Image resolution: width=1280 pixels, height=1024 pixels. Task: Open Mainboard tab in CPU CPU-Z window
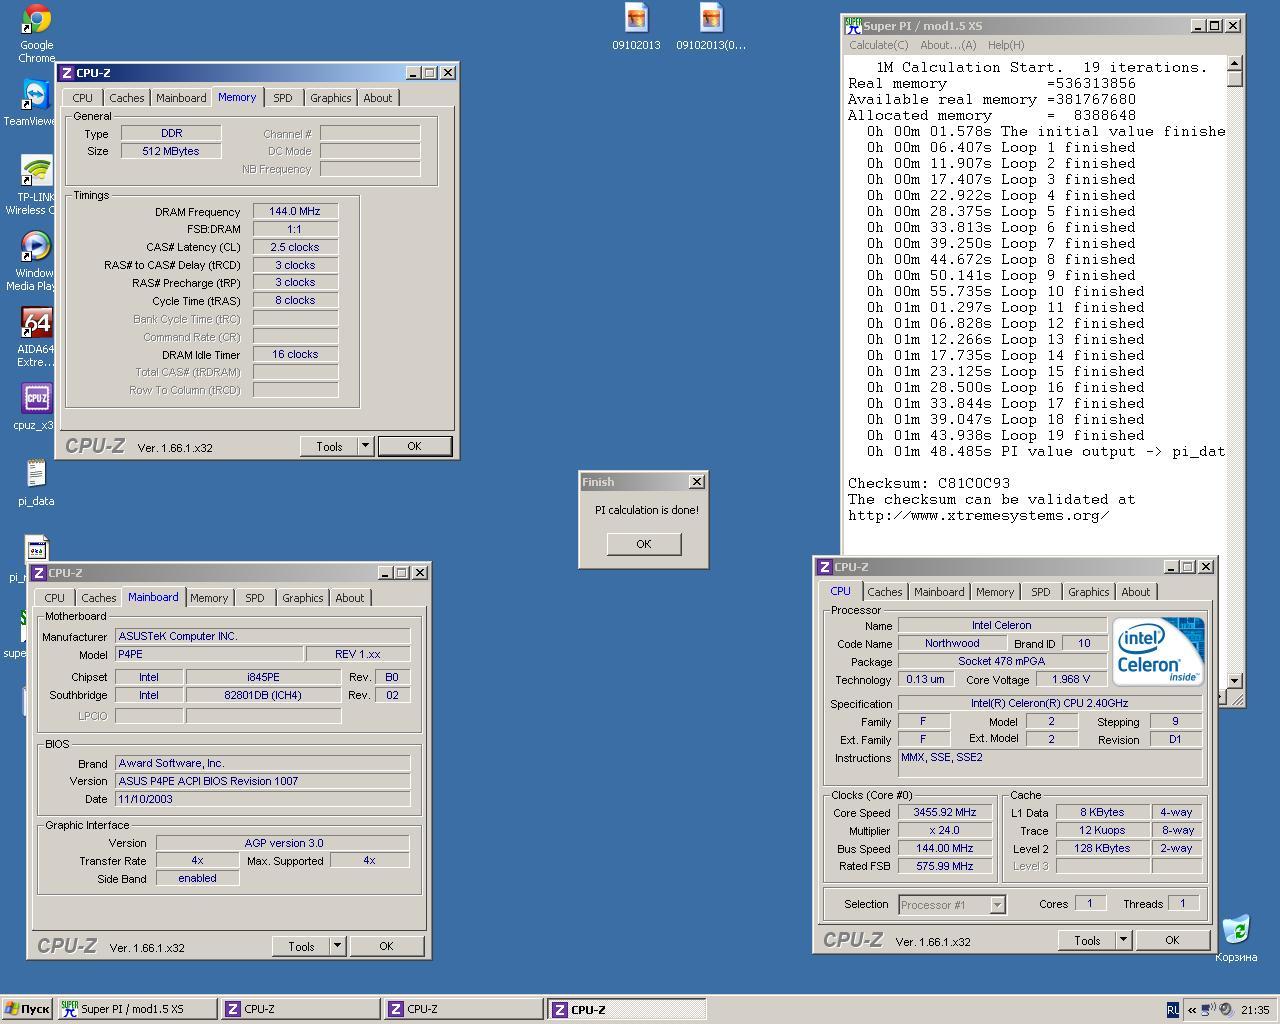click(939, 592)
